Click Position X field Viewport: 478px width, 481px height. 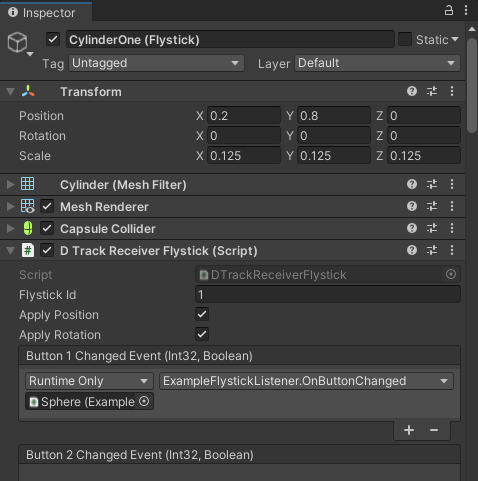coord(244,116)
